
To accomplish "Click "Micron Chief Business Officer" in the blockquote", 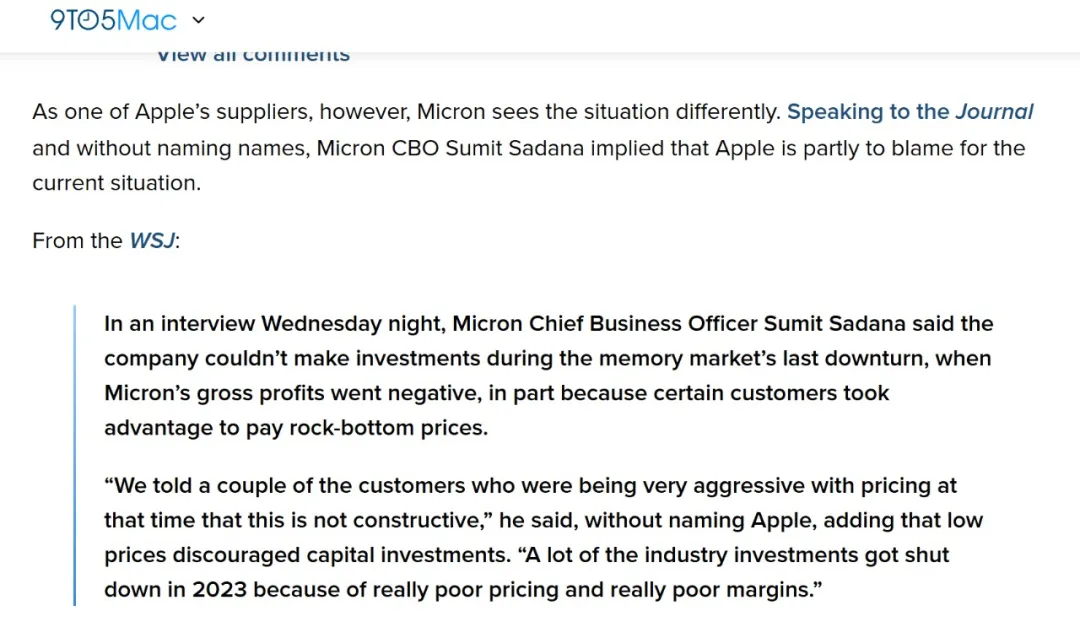I will click(x=605, y=324).
